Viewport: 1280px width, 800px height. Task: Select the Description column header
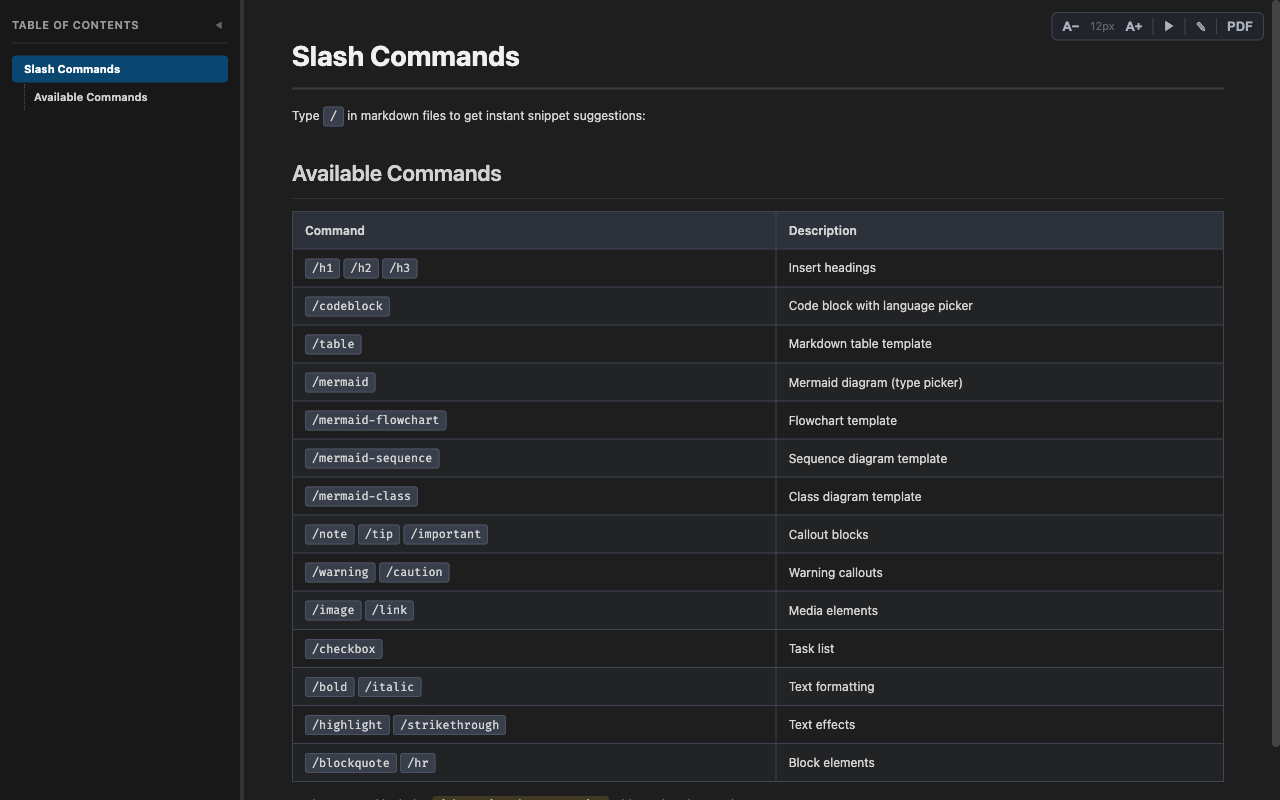pyautogui.click(x=822, y=230)
